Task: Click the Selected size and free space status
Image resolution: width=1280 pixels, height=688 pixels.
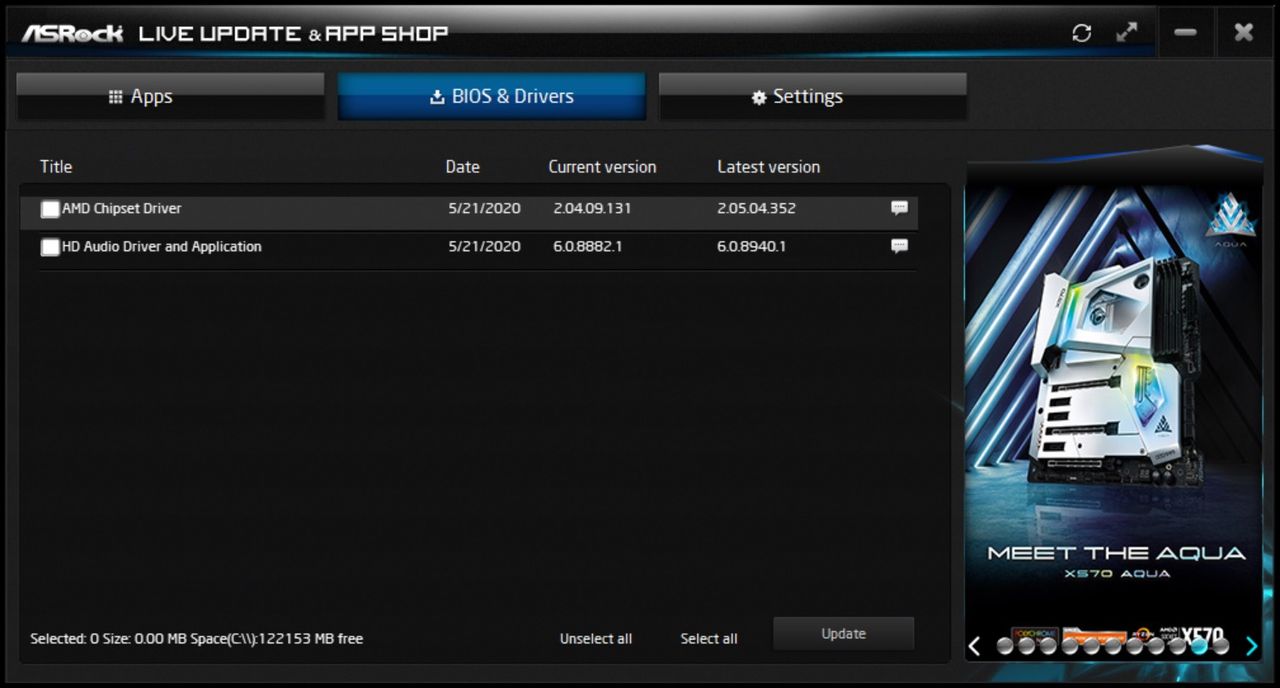Action: tap(196, 639)
